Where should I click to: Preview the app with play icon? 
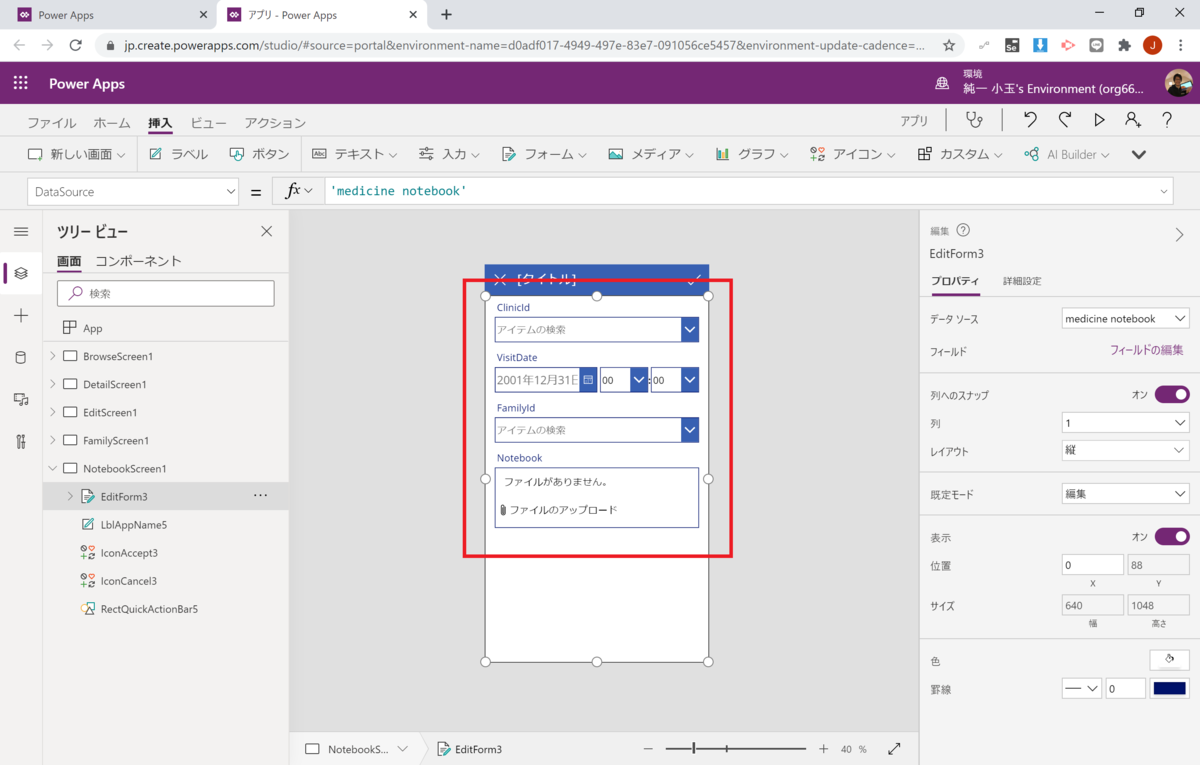click(1099, 120)
